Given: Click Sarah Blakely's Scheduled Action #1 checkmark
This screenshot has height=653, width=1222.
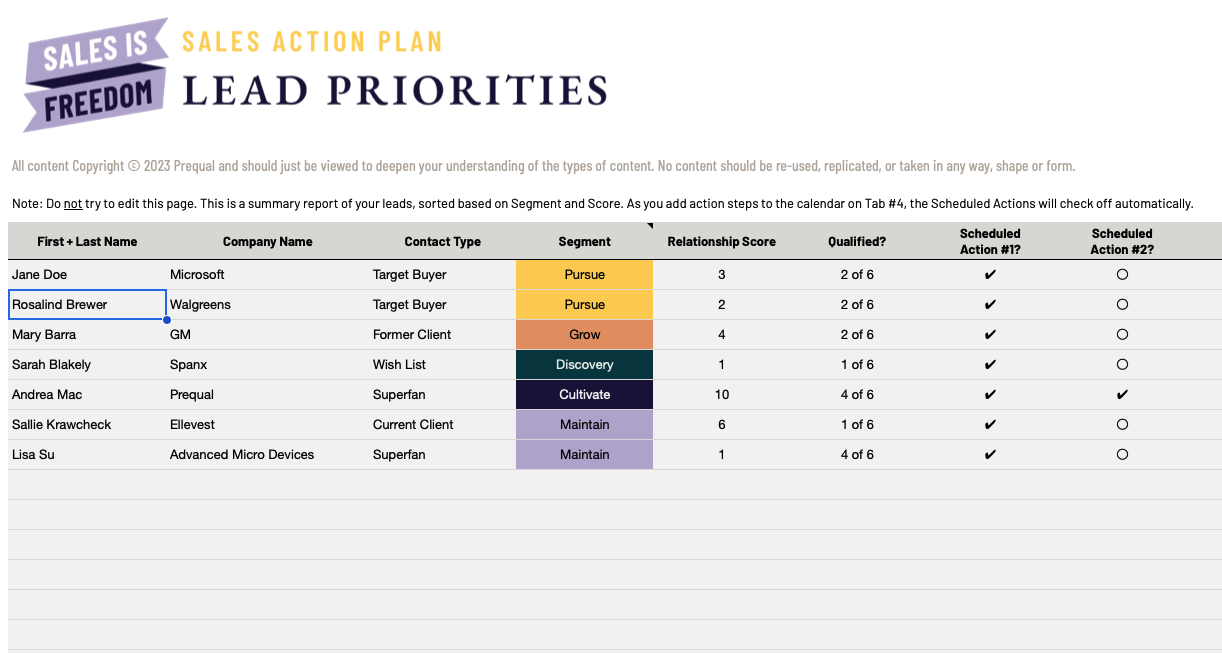Looking at the screenshot, I should pos(990,364).
